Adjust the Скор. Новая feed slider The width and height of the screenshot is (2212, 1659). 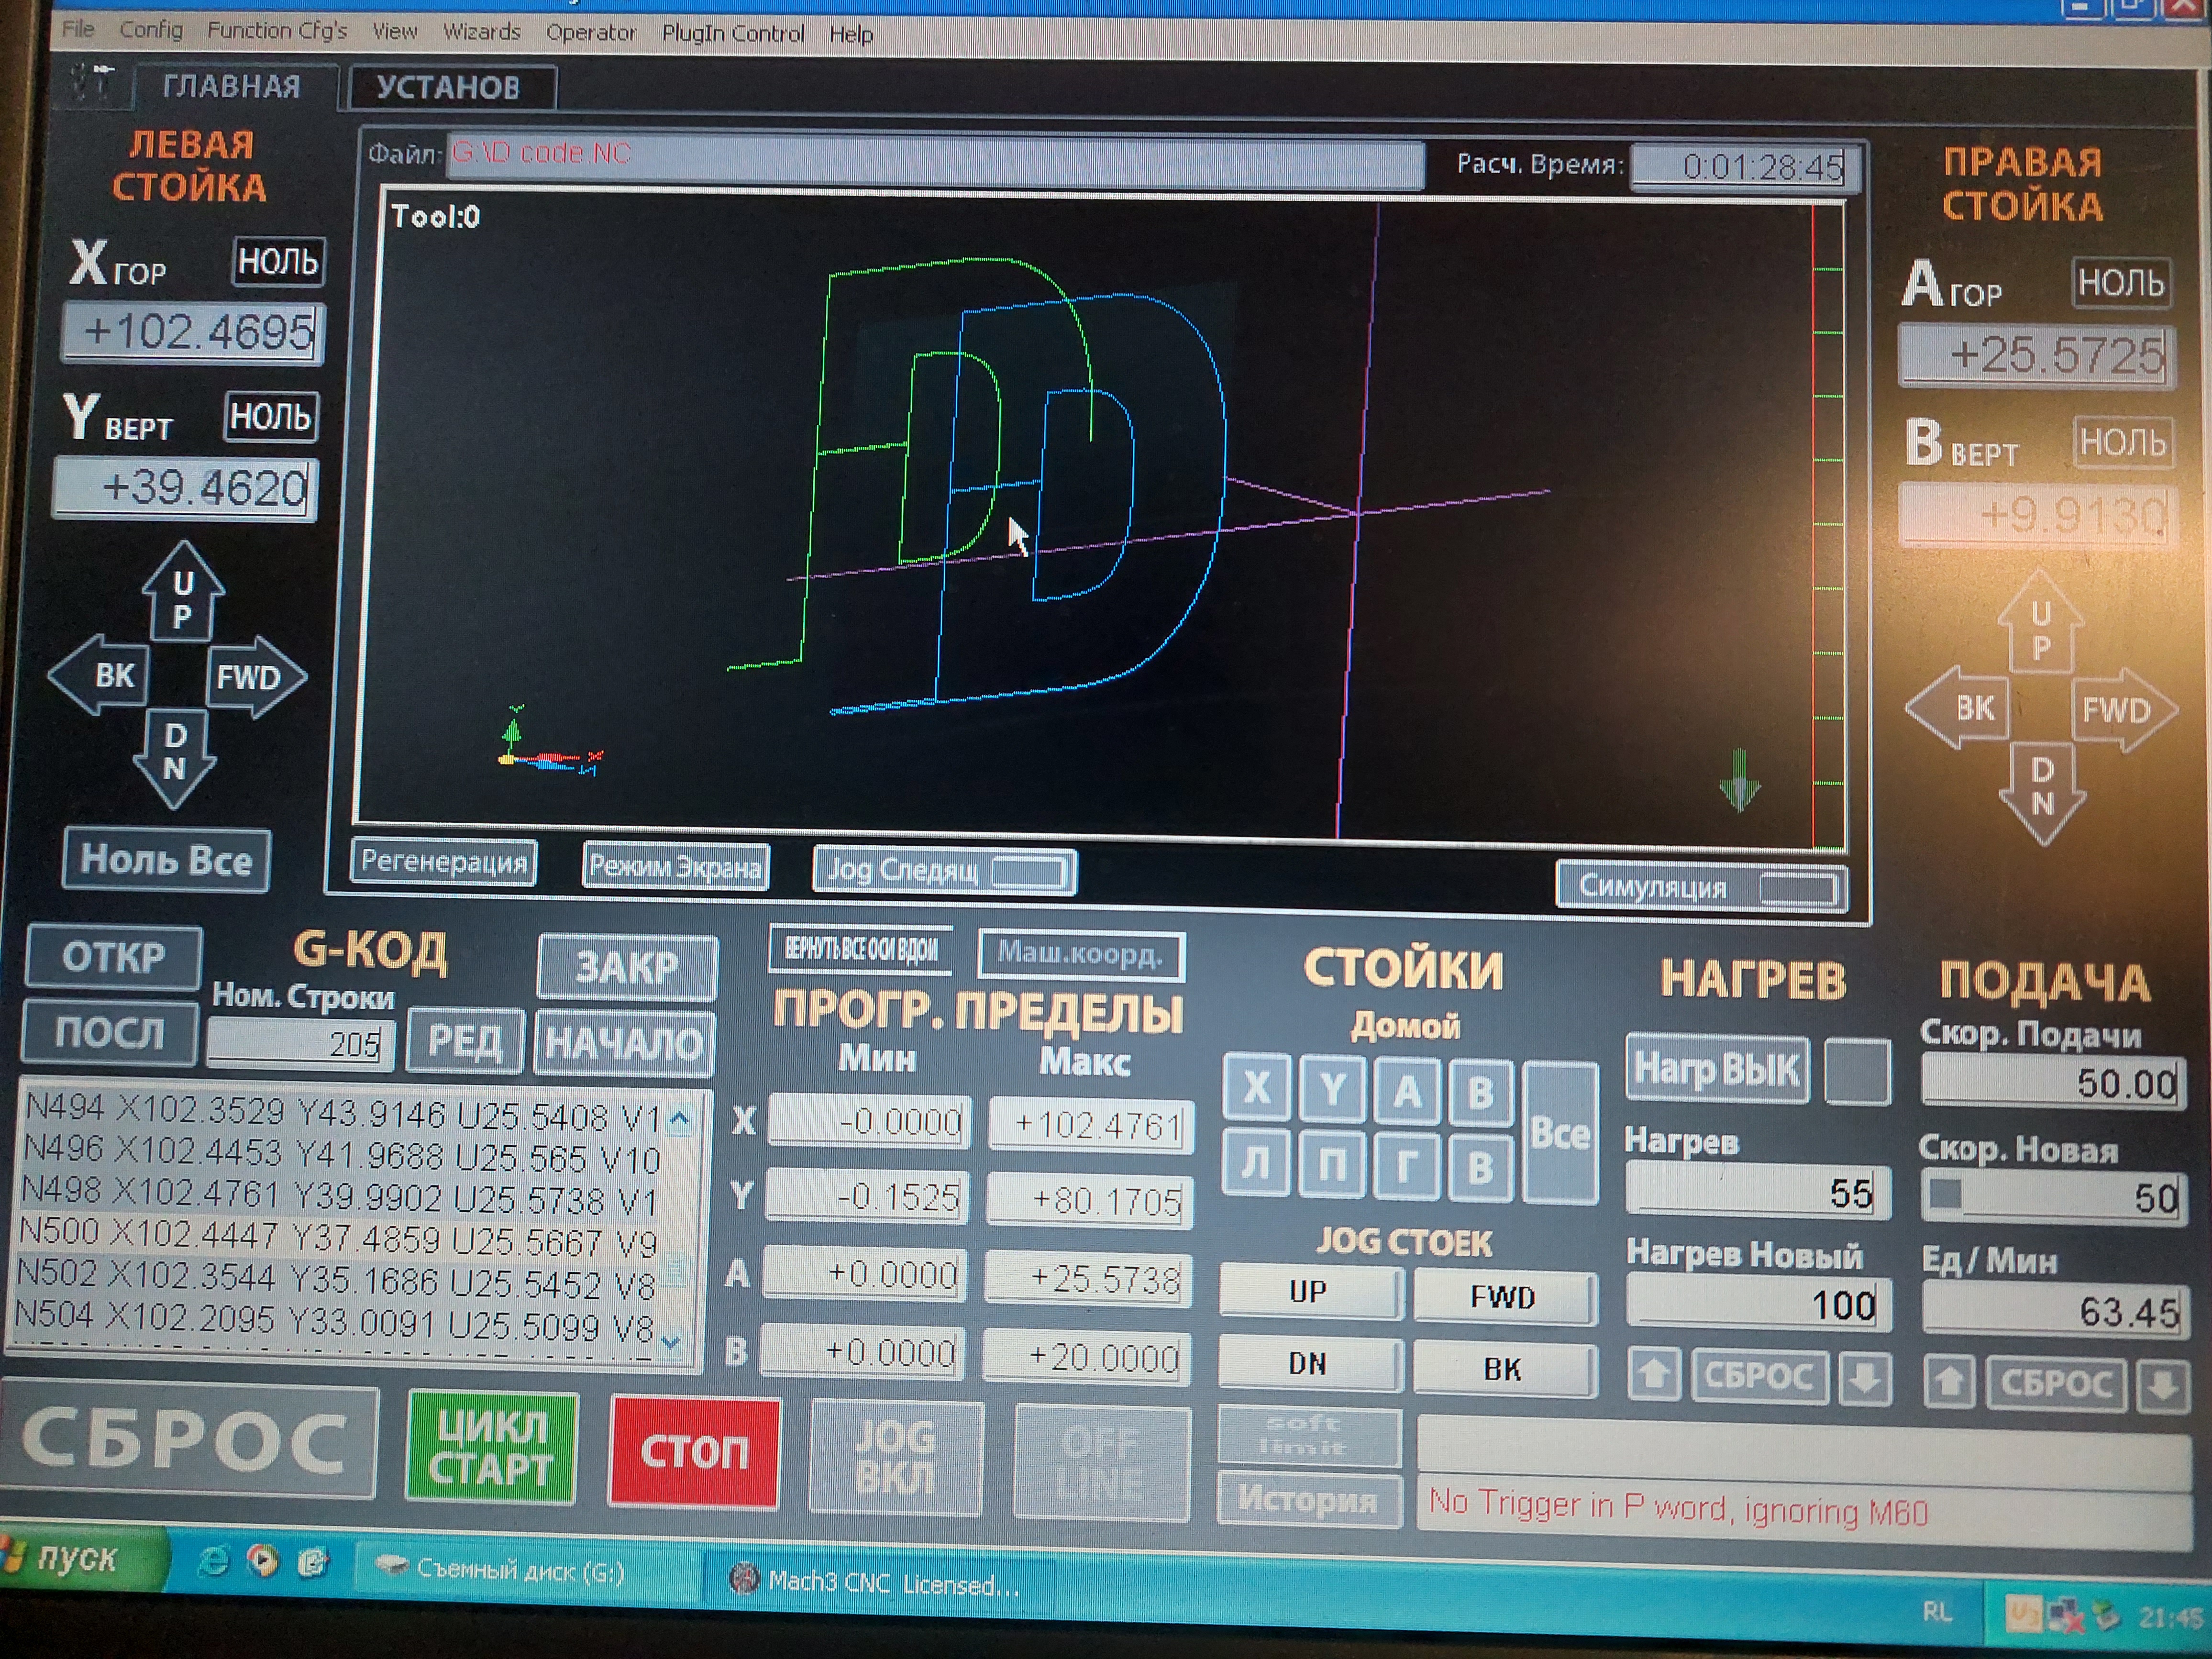click(1946, 1194)
